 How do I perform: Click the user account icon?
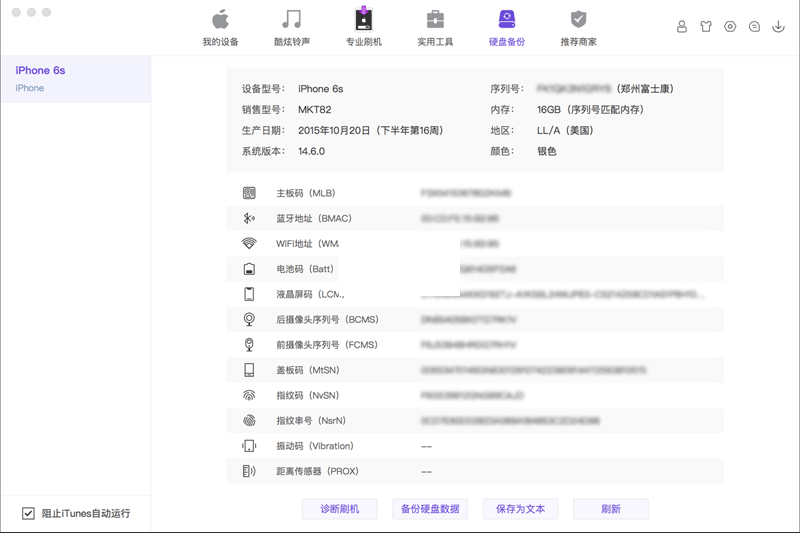682,27
